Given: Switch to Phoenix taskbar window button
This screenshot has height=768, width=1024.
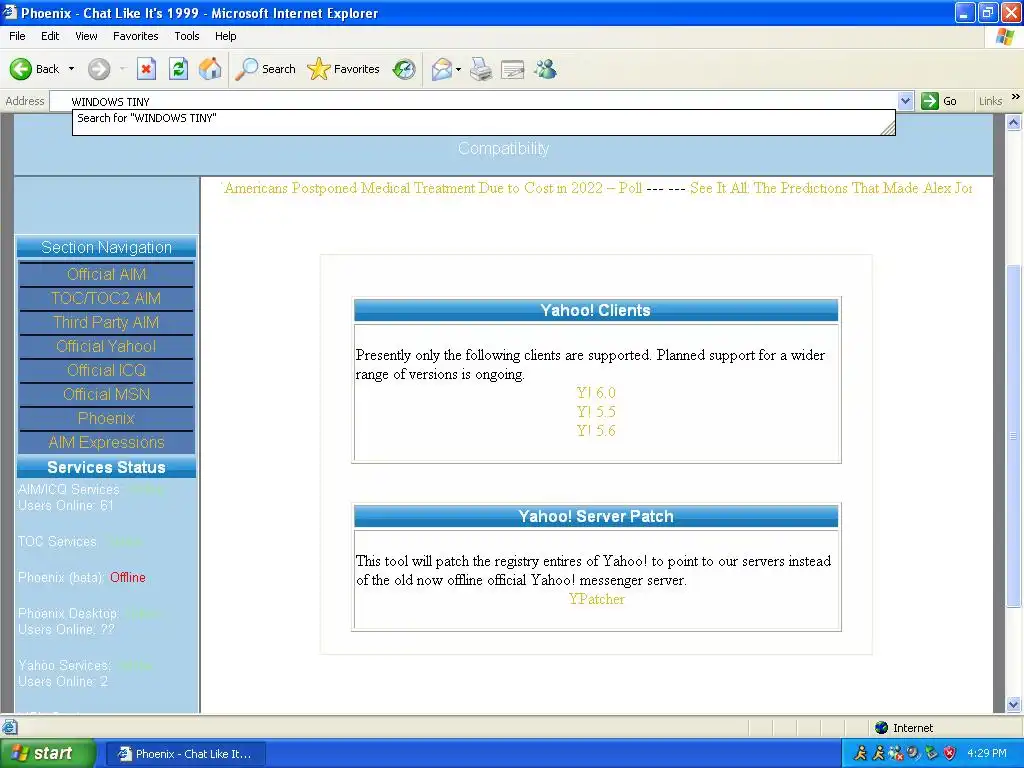Looking at the screenshot, I should 185,754.
